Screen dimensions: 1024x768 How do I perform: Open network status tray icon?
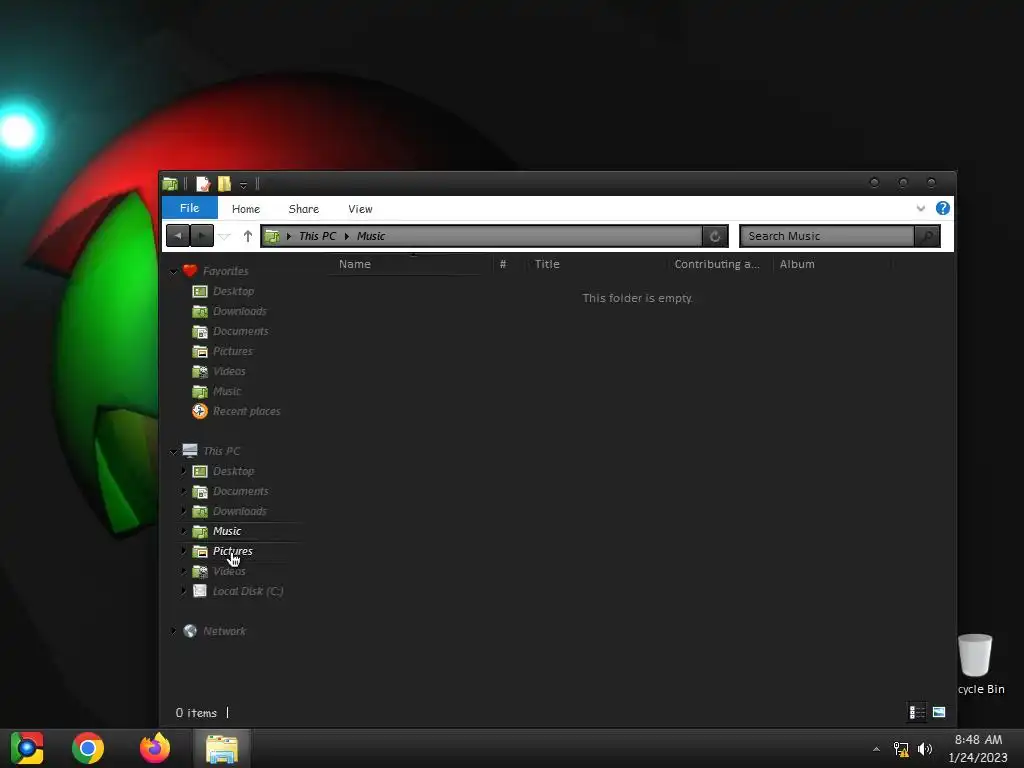[901, 749]
